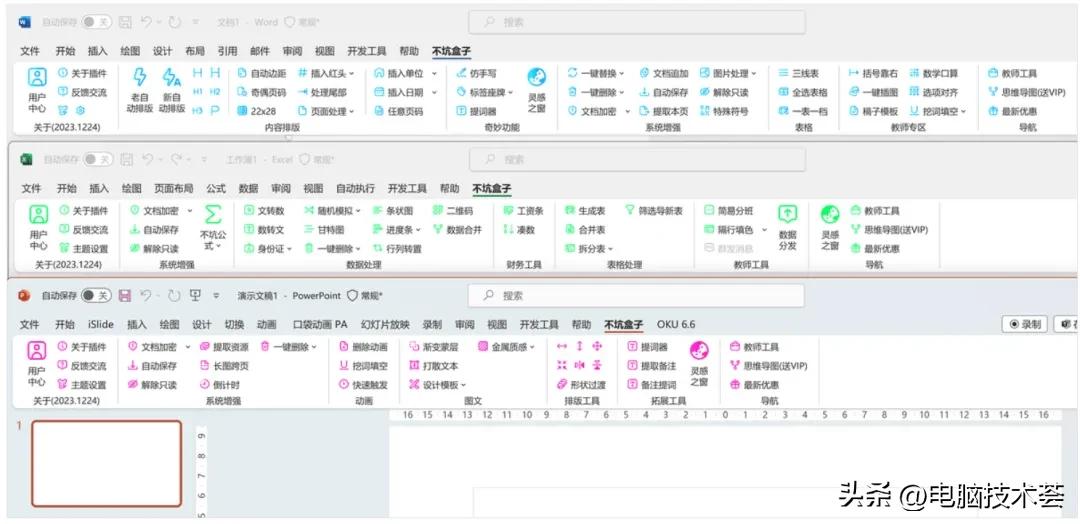Toggle 自动保存 switch in PowerPoint title bar

[96, 295]
